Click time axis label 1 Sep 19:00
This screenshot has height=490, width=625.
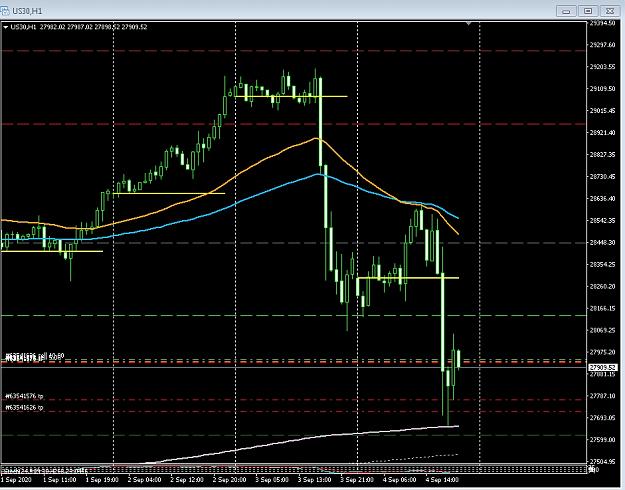pyautogui.click(x=102, y=480)
